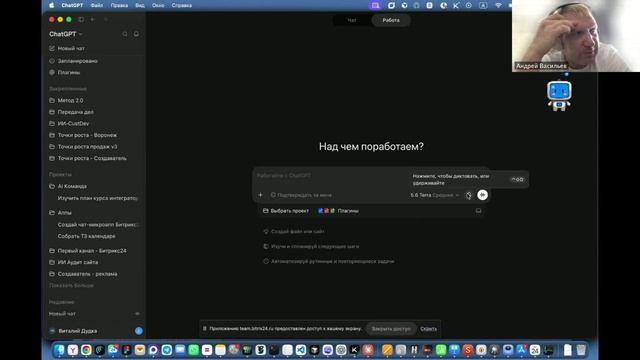Open project Точки роста - Воронеж
Viewport: 640px width, 360px height.
(x=83, y=135)
